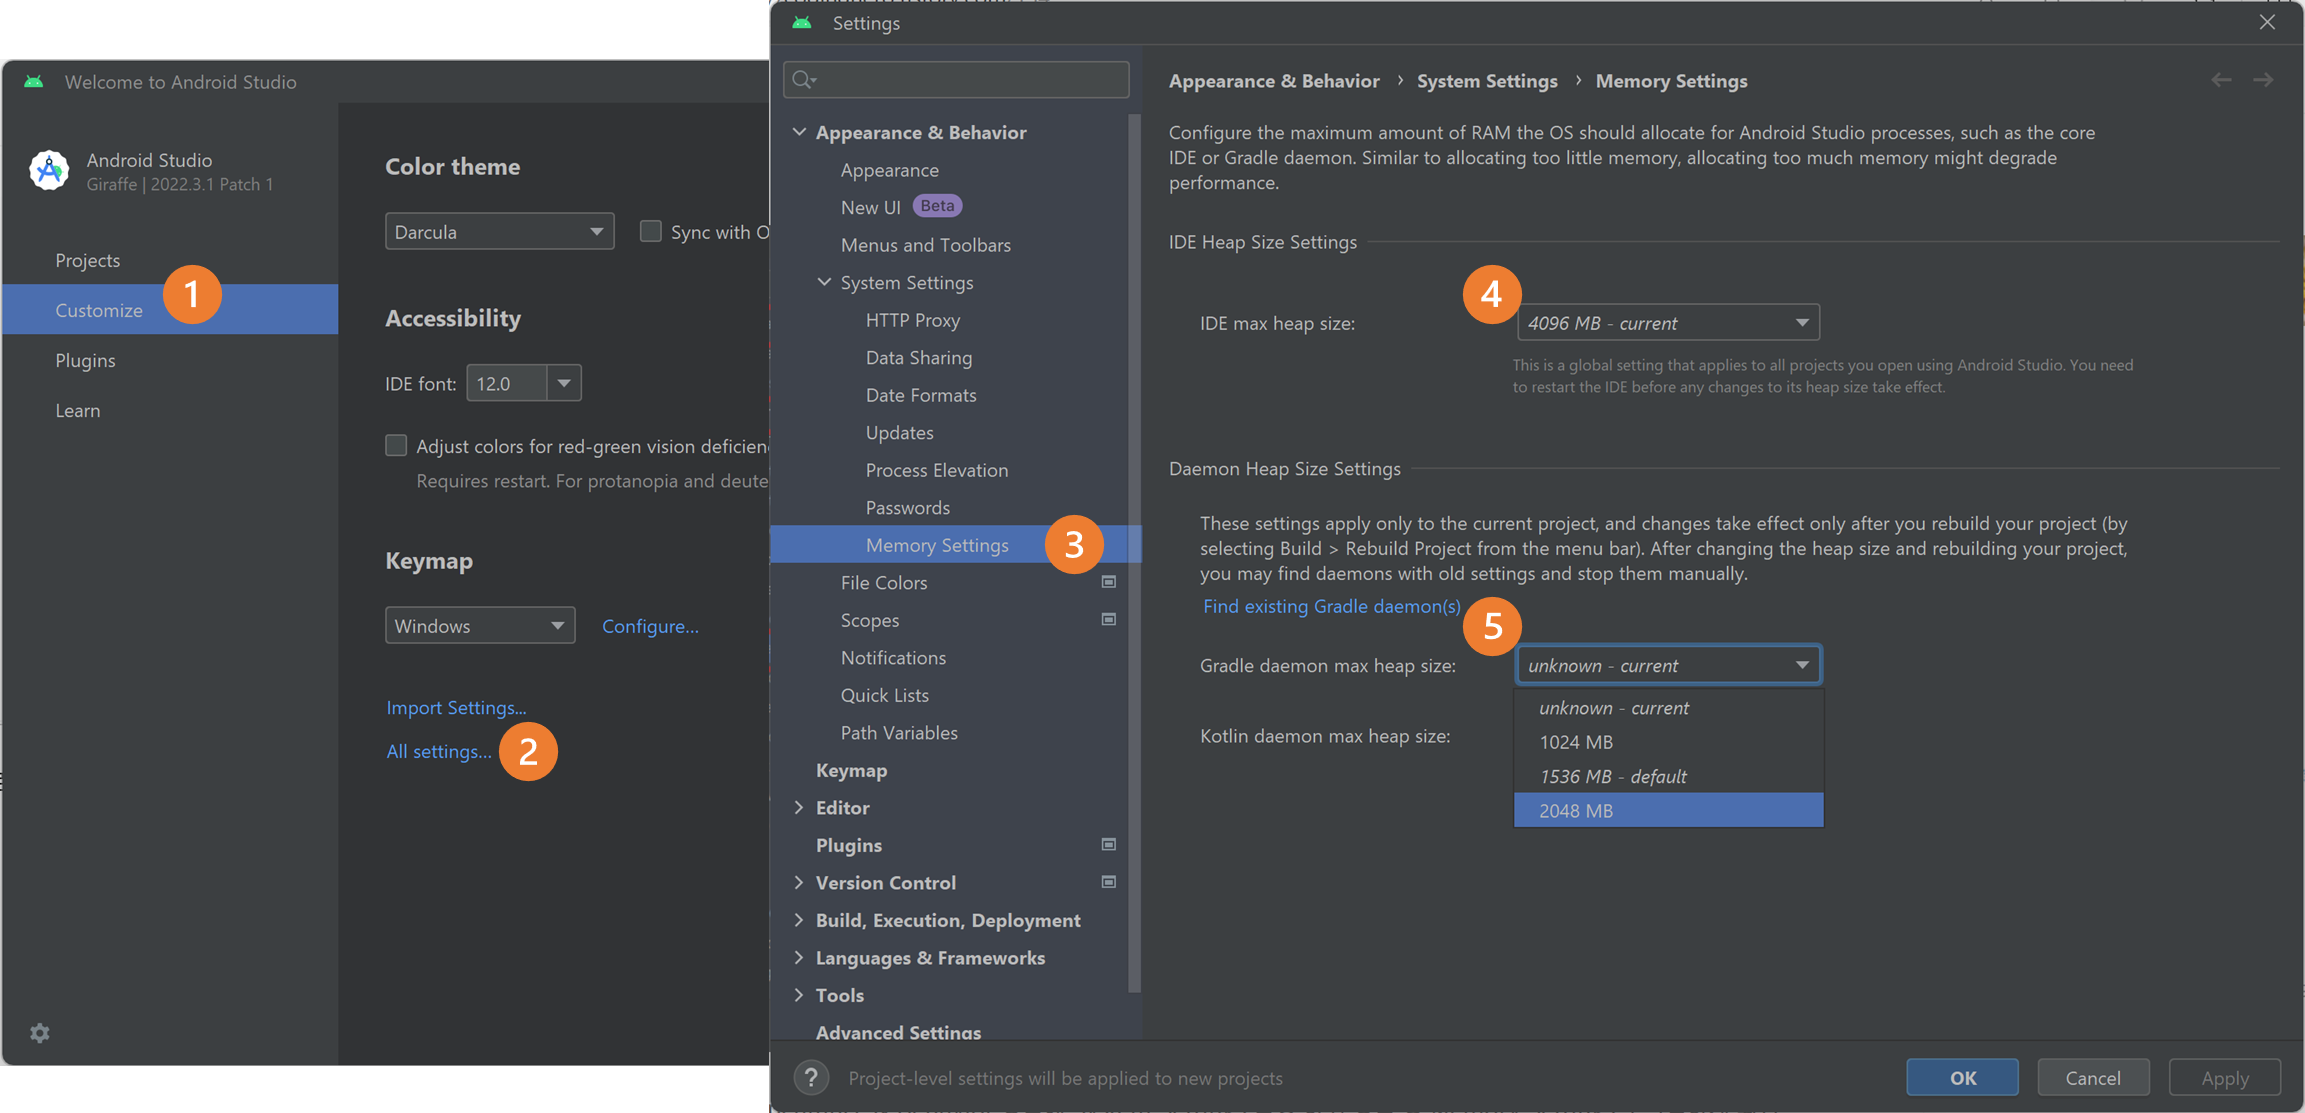The width and height of the screenshot is (2305, 1113).
Task: Click the back navigation arrow in Settings
Action: pyautogui.click(x=2221, y=80)
